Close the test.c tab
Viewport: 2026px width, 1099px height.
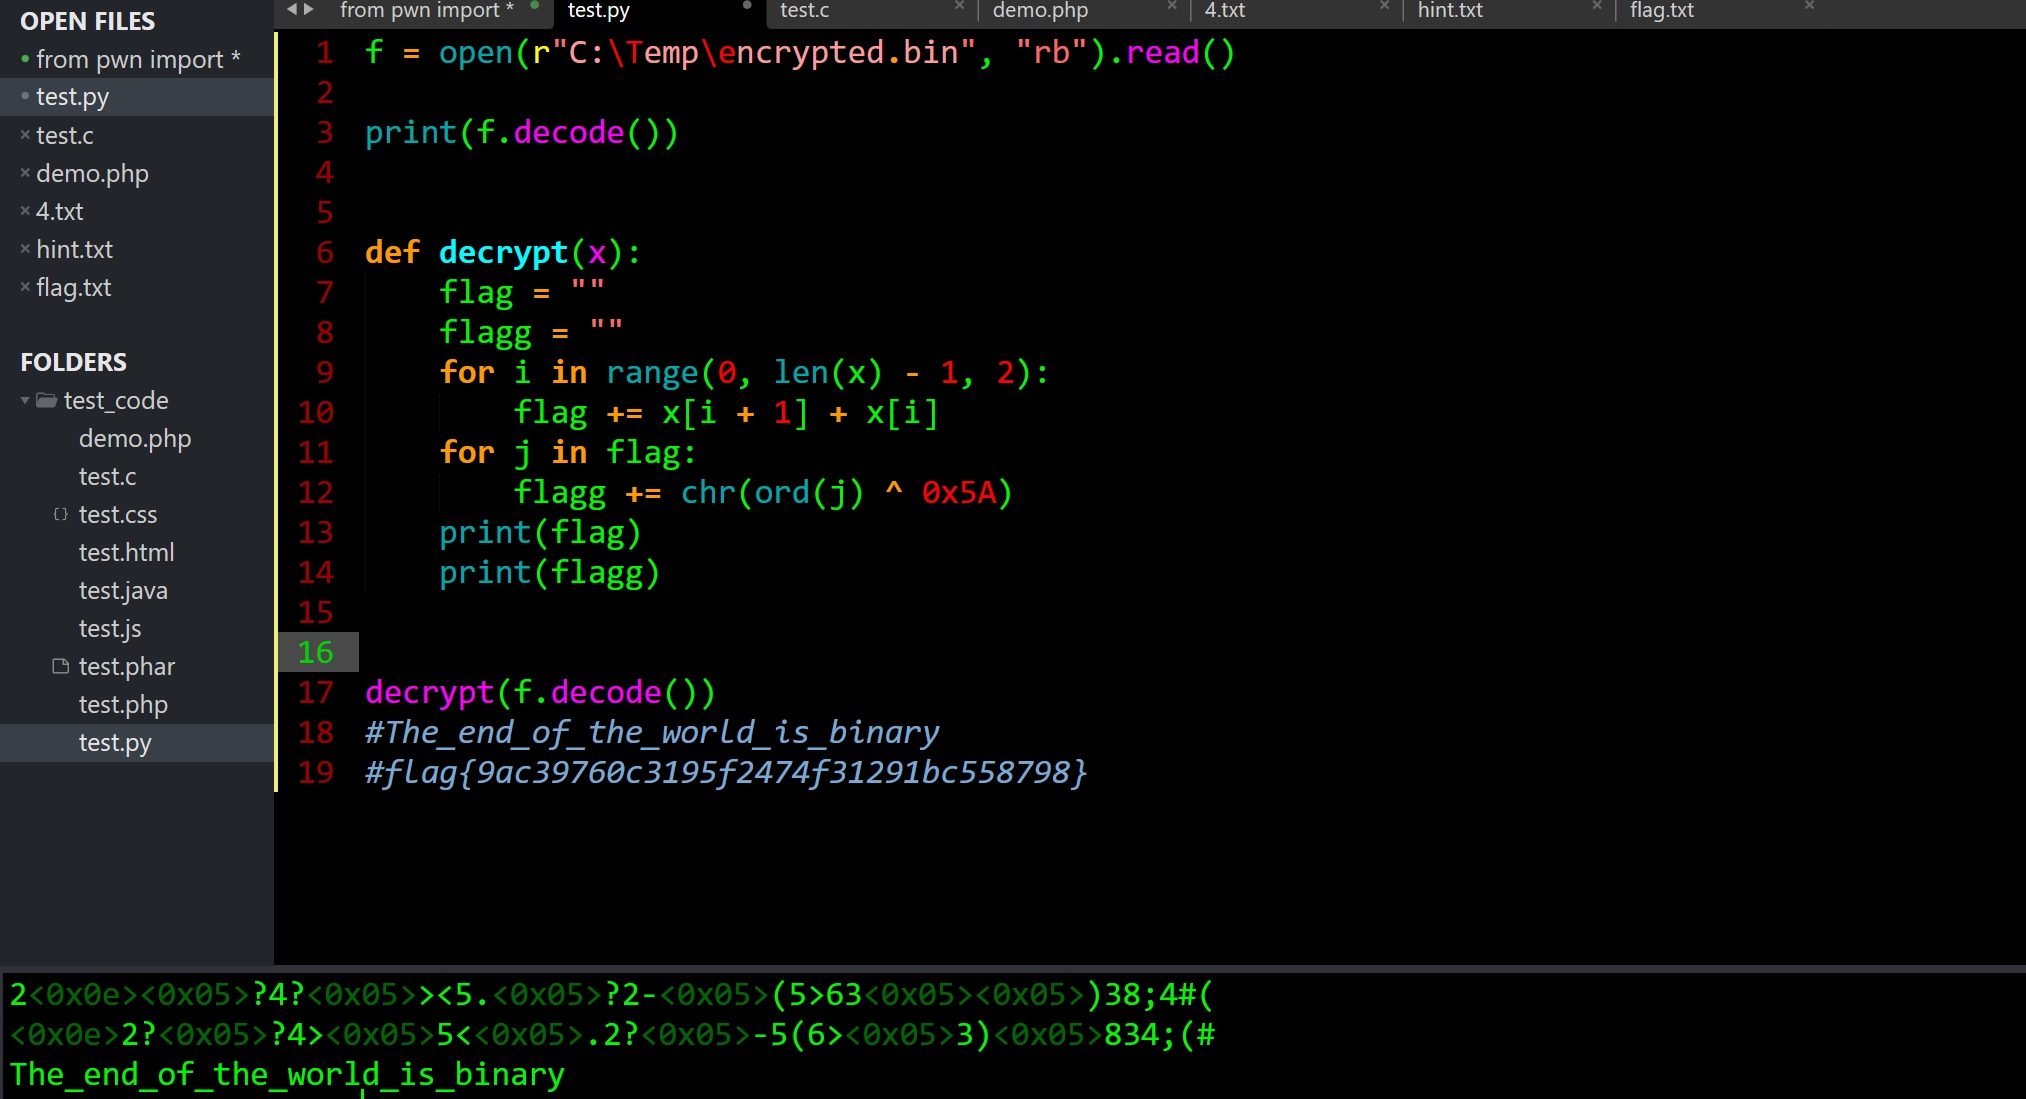click(x=959, y=6)
